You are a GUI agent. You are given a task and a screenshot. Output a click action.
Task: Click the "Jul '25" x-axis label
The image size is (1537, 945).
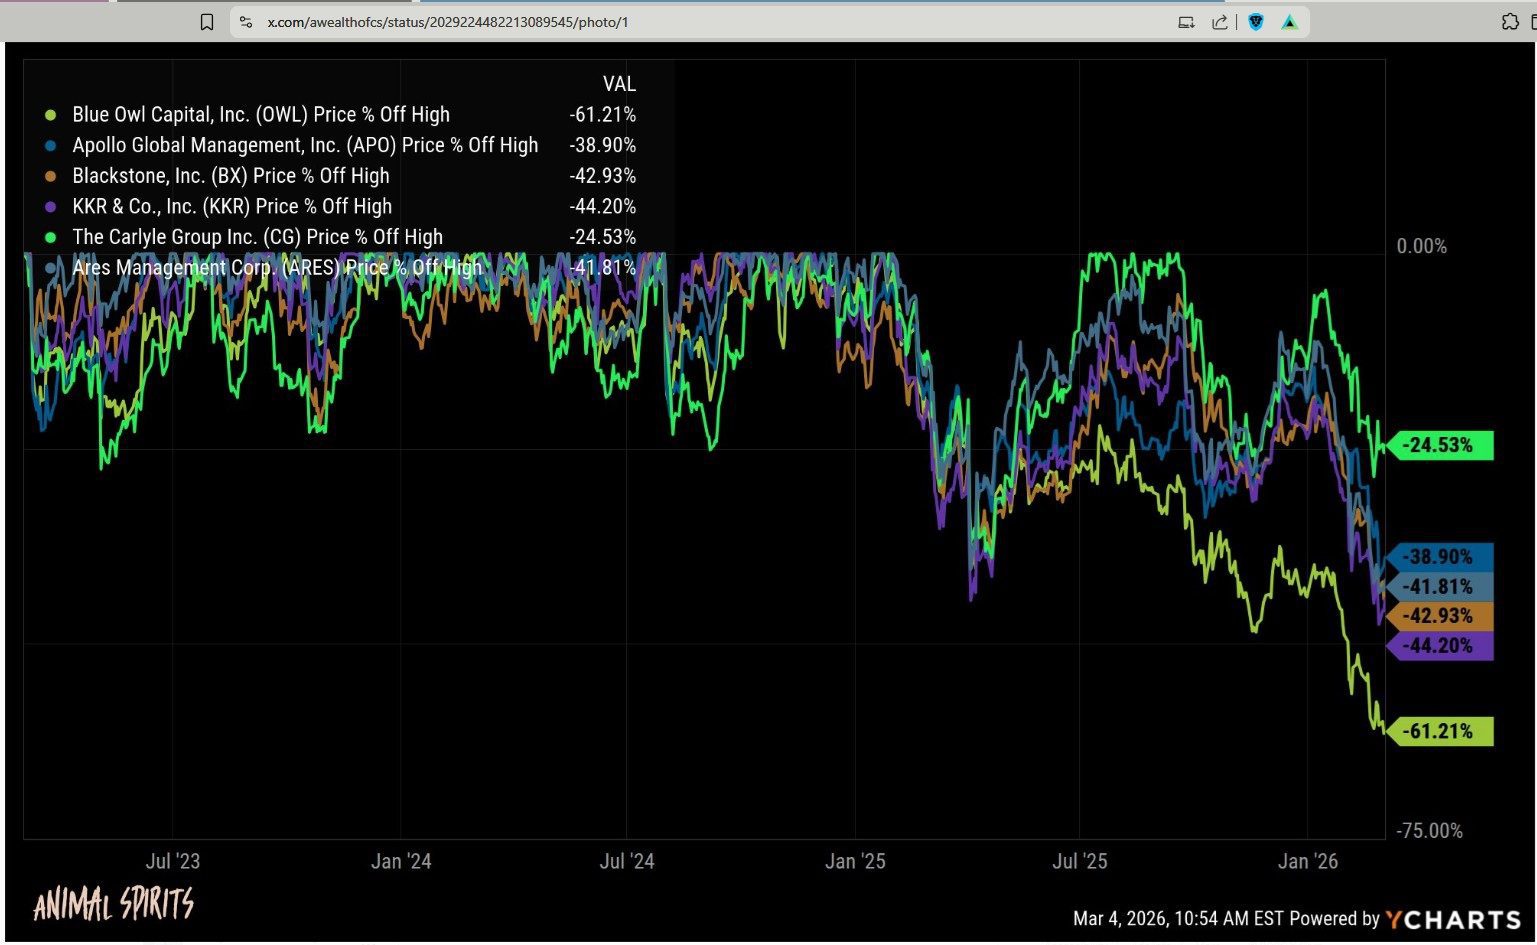coord(1080,861)
